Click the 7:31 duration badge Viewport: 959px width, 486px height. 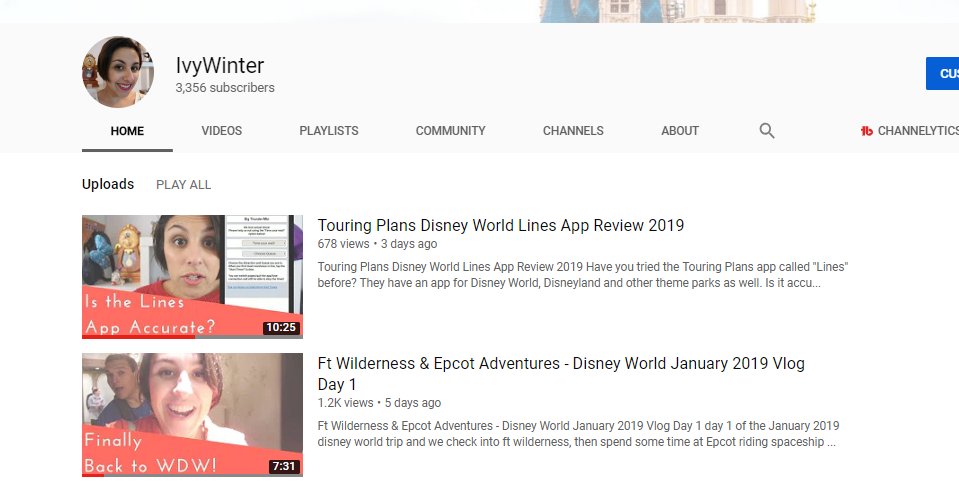(x=284, y=466)
